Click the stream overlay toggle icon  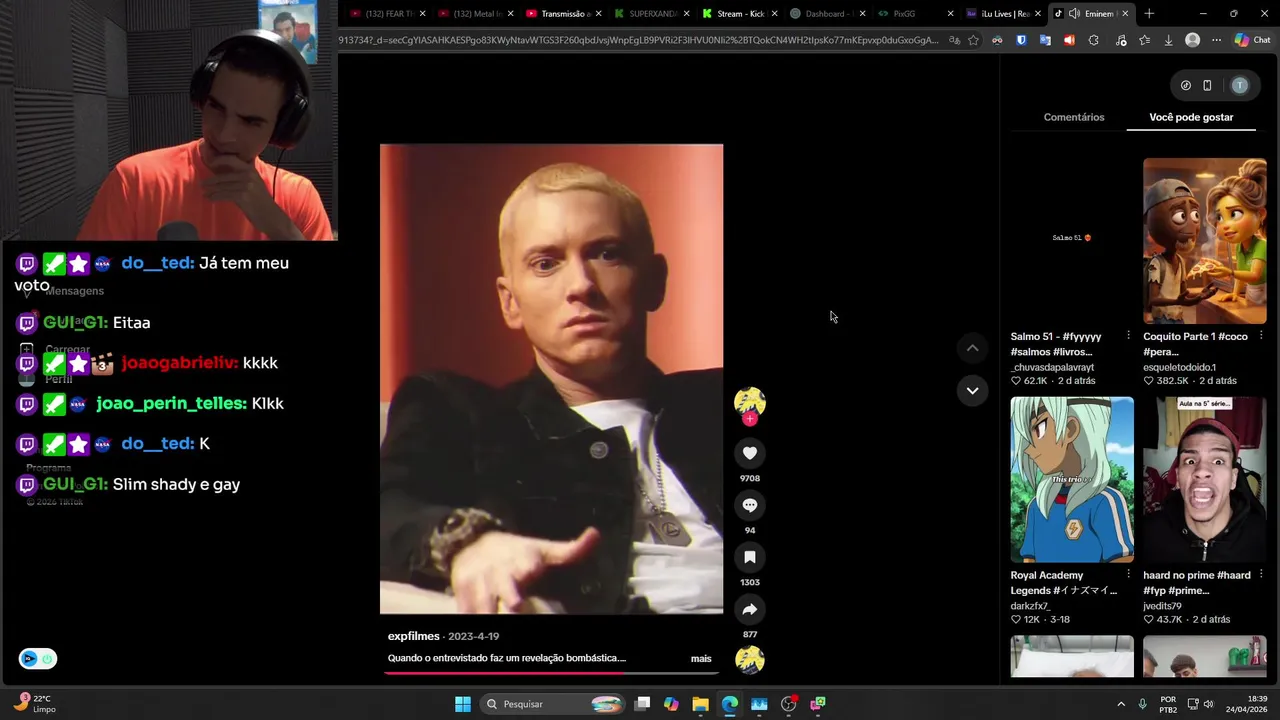click(38, 658)
